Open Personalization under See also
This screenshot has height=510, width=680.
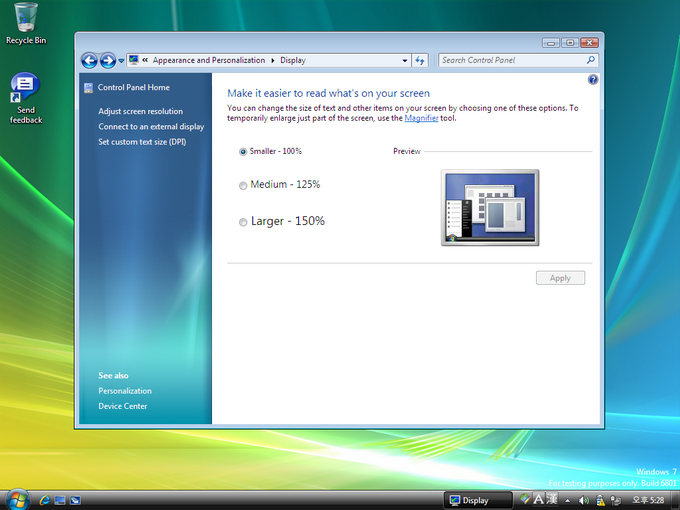125,391
